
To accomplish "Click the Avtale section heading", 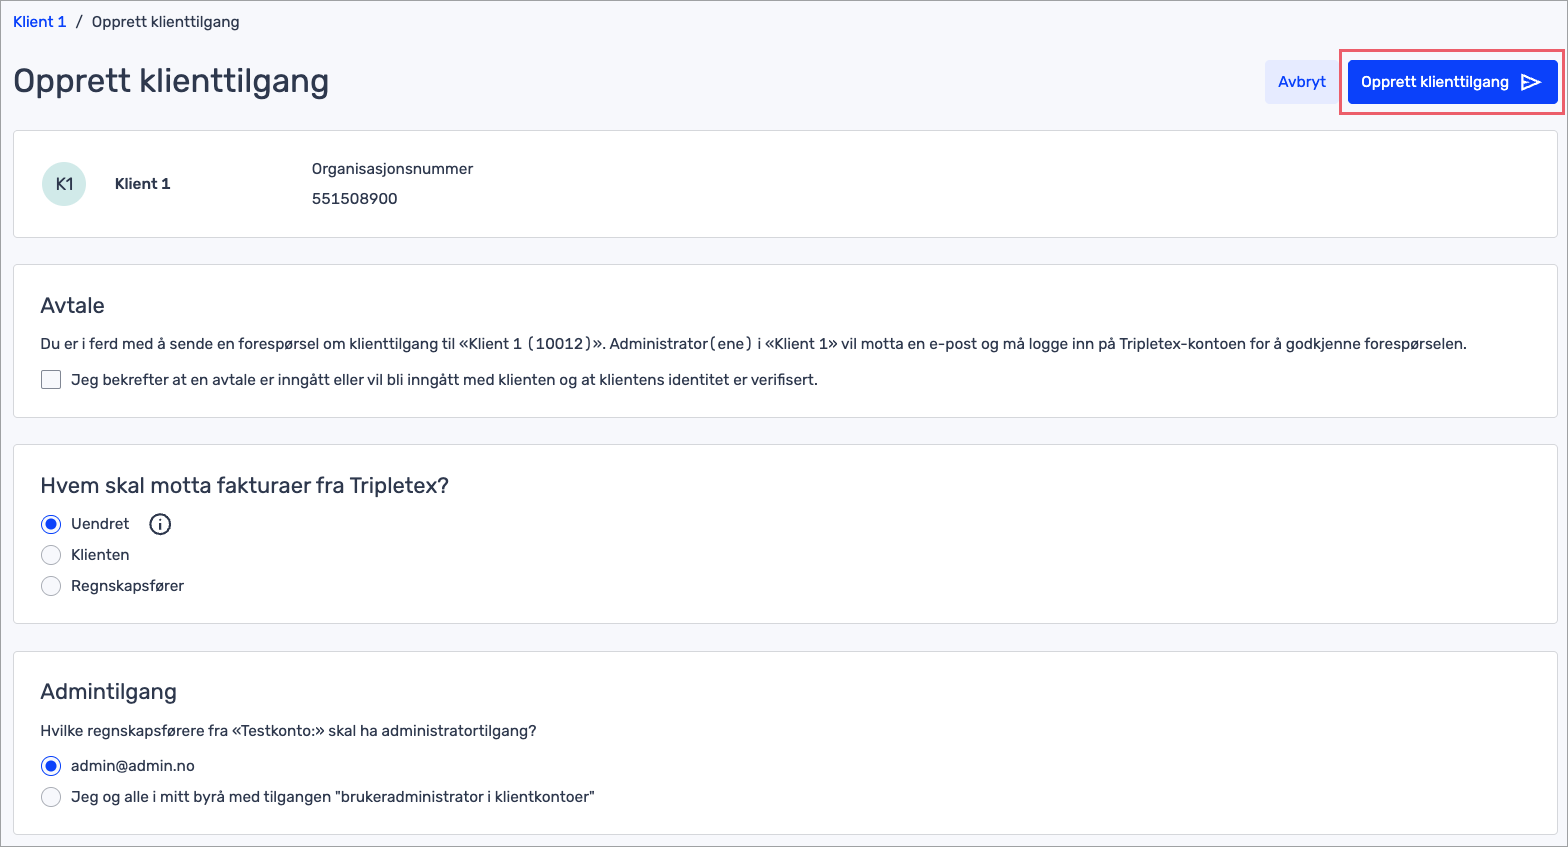I will [72, 306].
